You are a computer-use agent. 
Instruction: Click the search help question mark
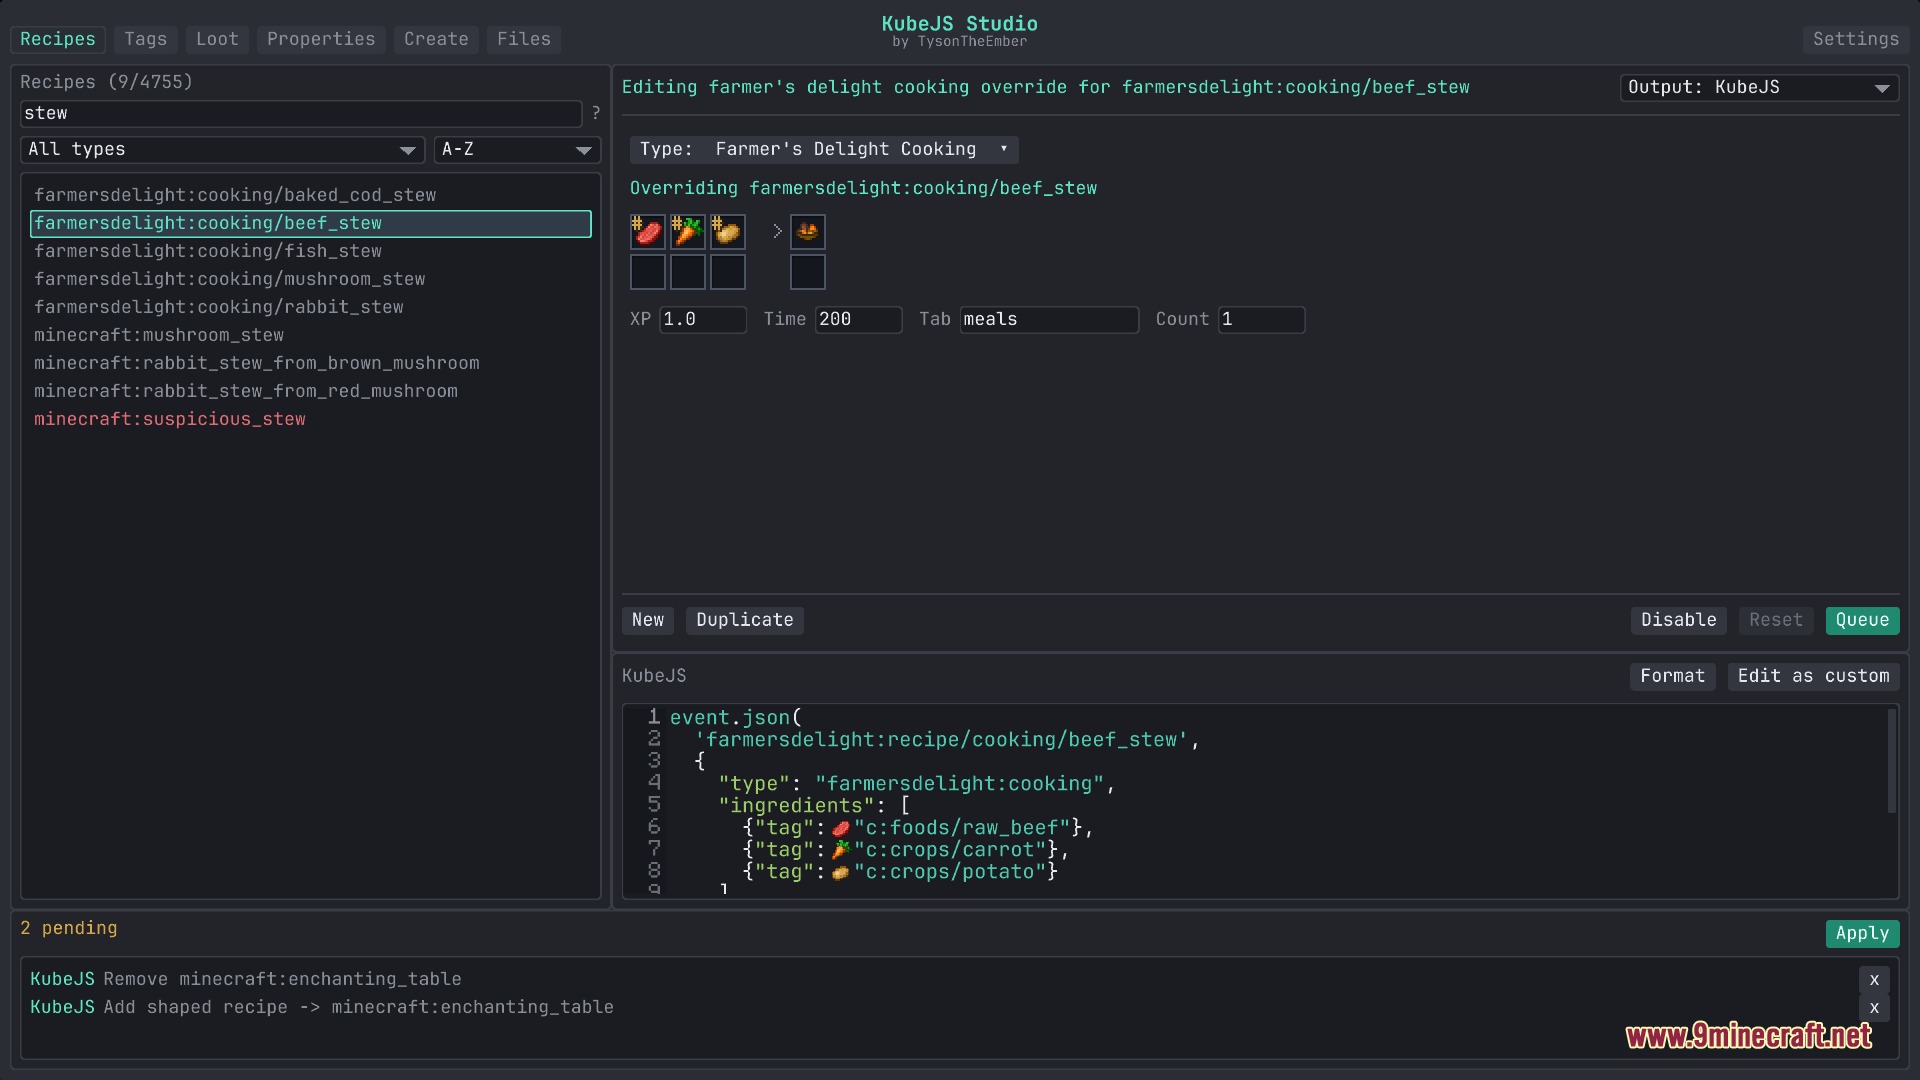[596, 113]
